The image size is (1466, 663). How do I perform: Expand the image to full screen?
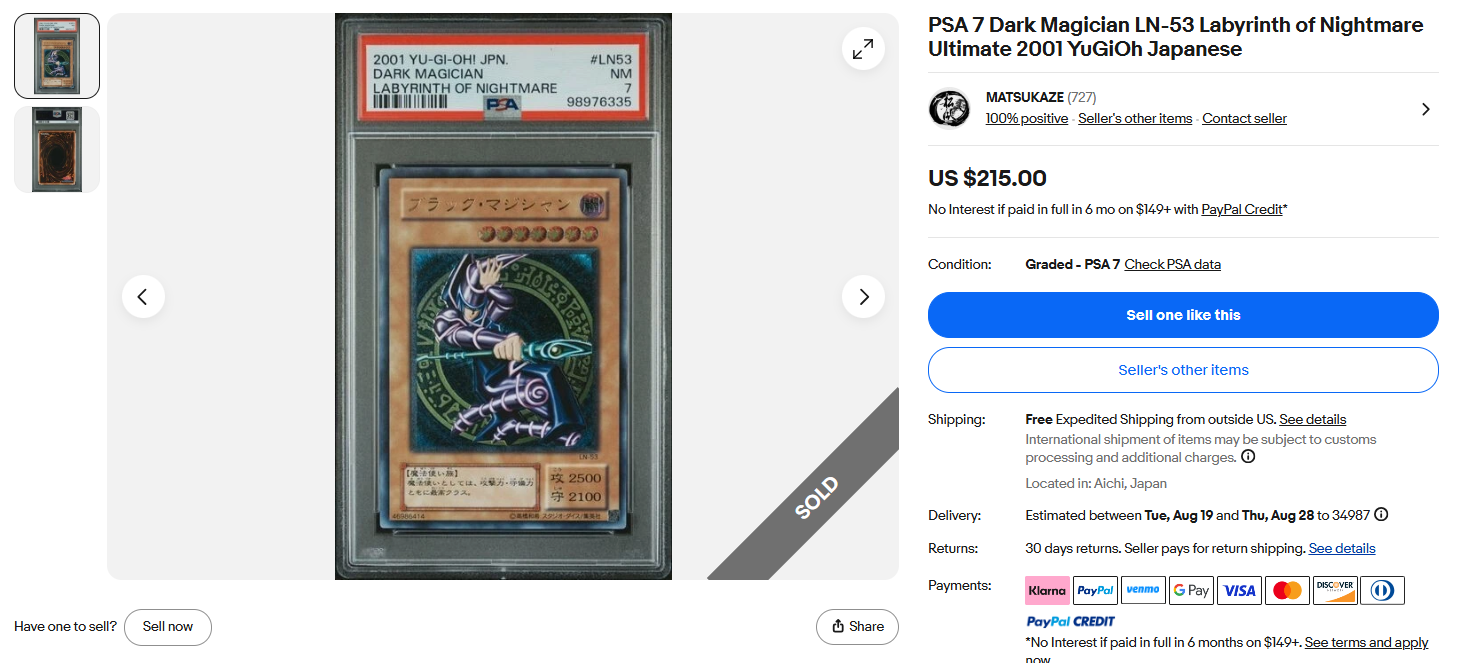pos(863,48)
